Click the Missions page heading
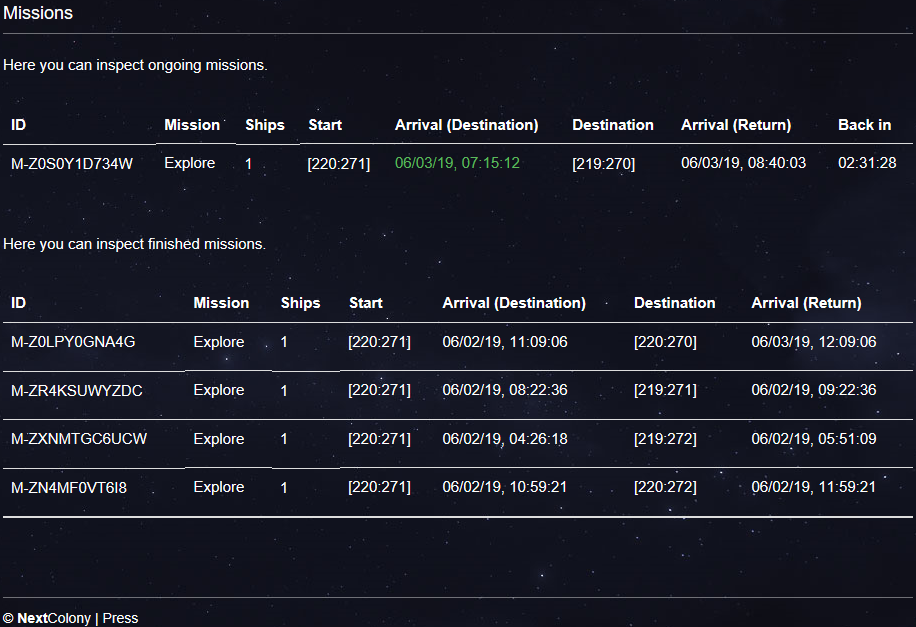Screen dimensions: 916x627 pos(38,14)
